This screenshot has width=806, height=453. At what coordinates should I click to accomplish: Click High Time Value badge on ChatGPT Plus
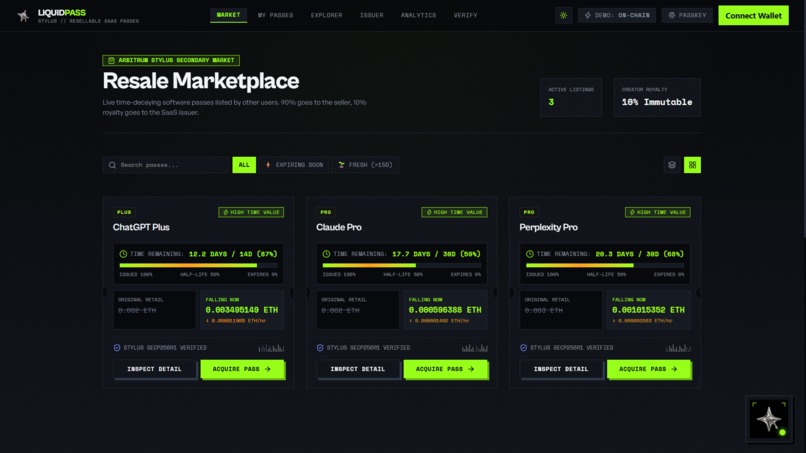point(251,212)
